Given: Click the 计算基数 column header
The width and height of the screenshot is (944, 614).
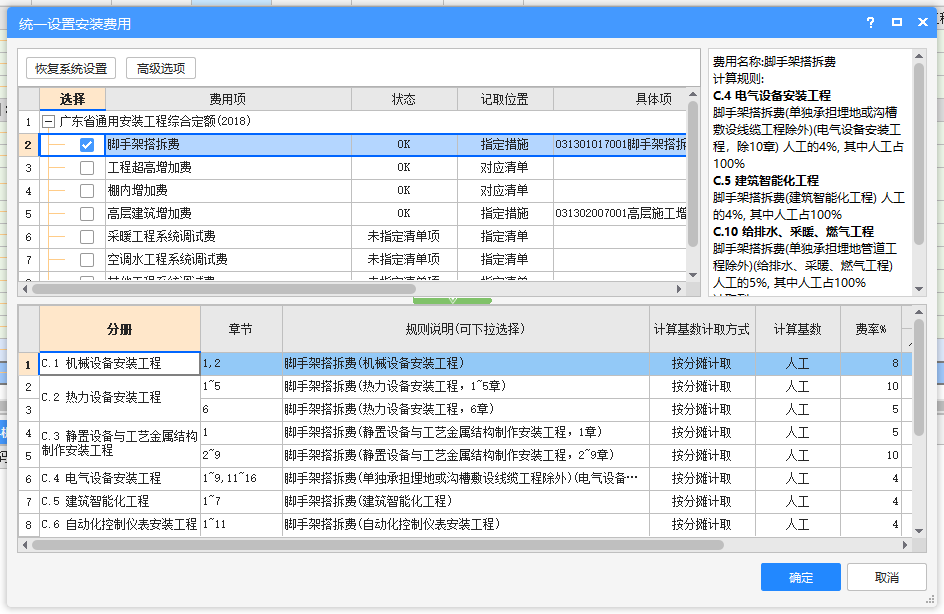Looking at the screenshot, I should tap(798, 329).
